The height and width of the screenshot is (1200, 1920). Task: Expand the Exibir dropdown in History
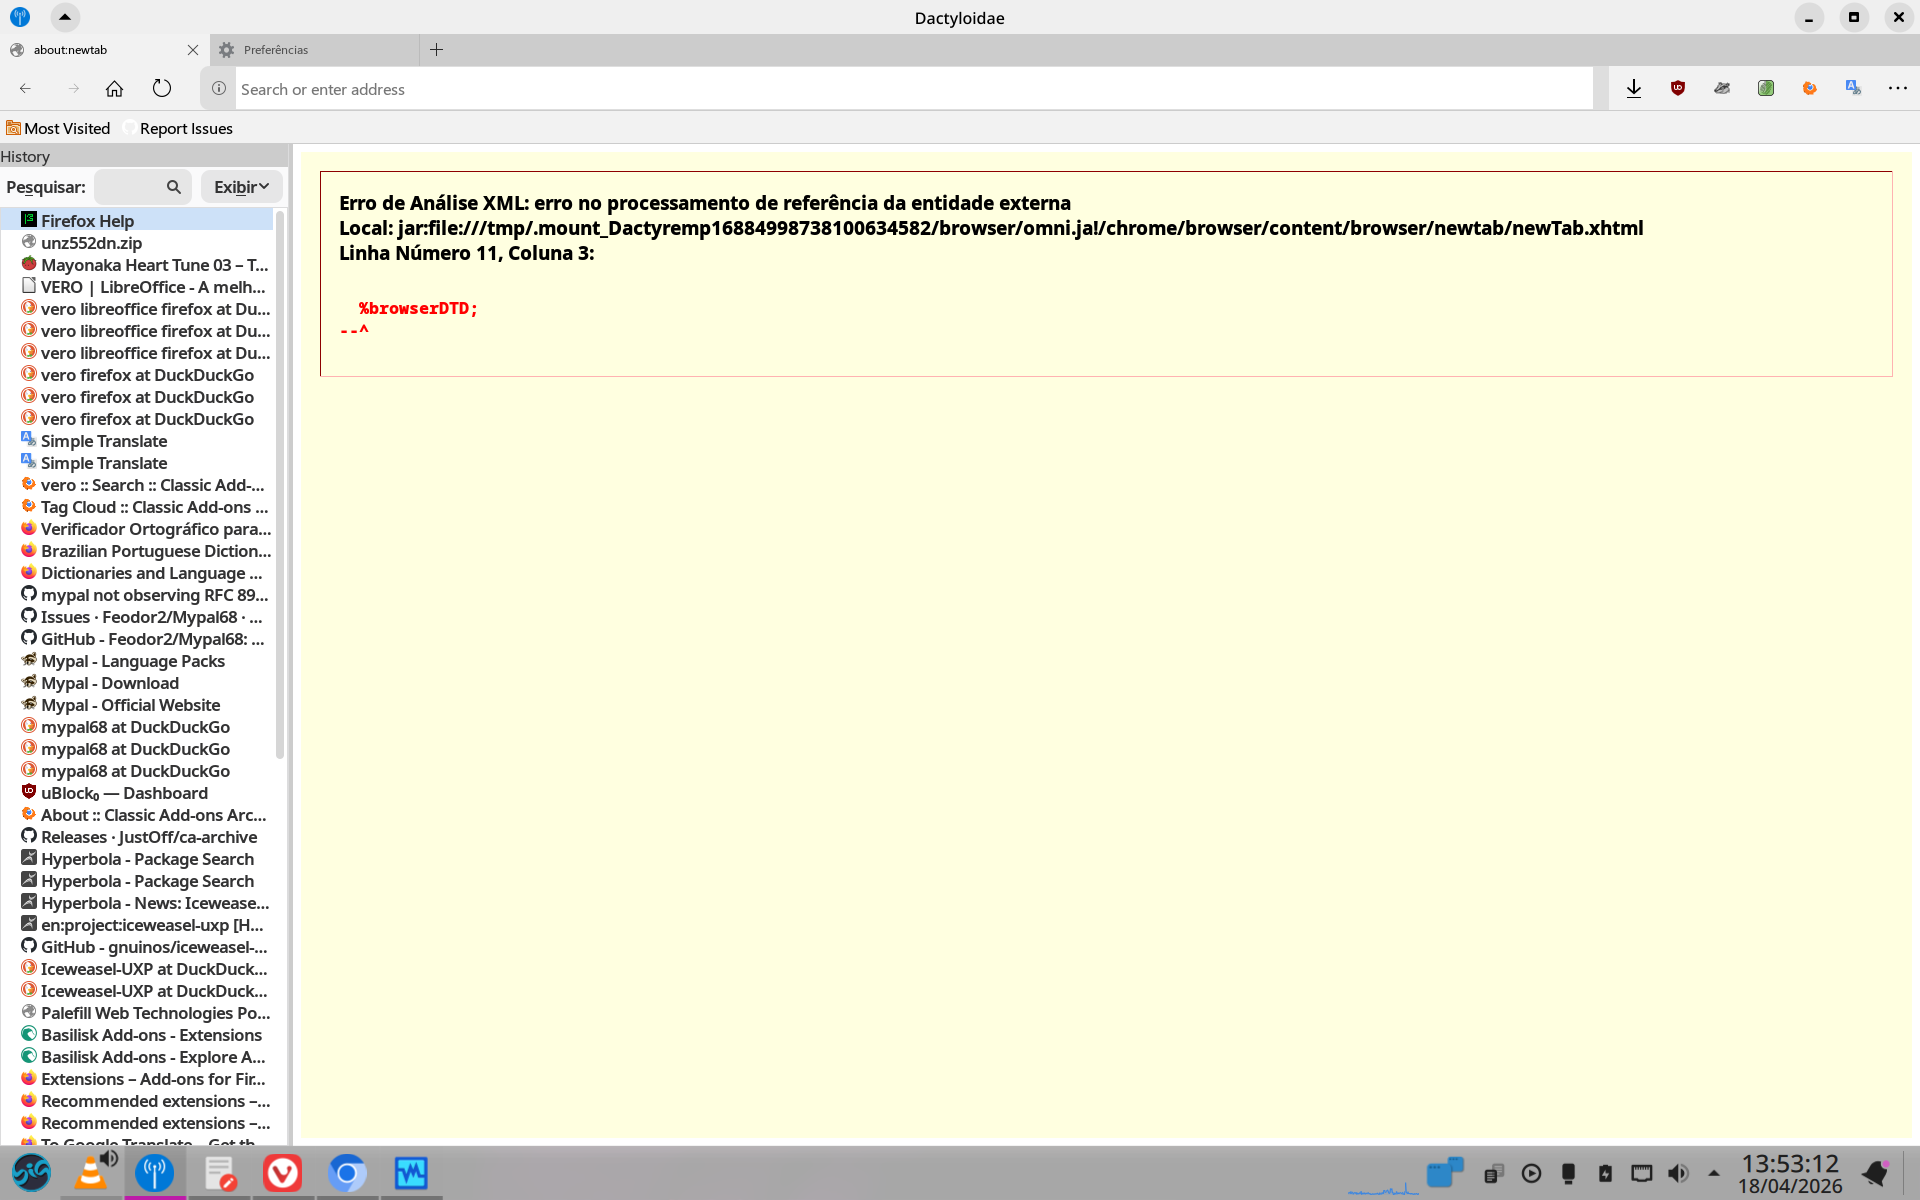point(241,187)
